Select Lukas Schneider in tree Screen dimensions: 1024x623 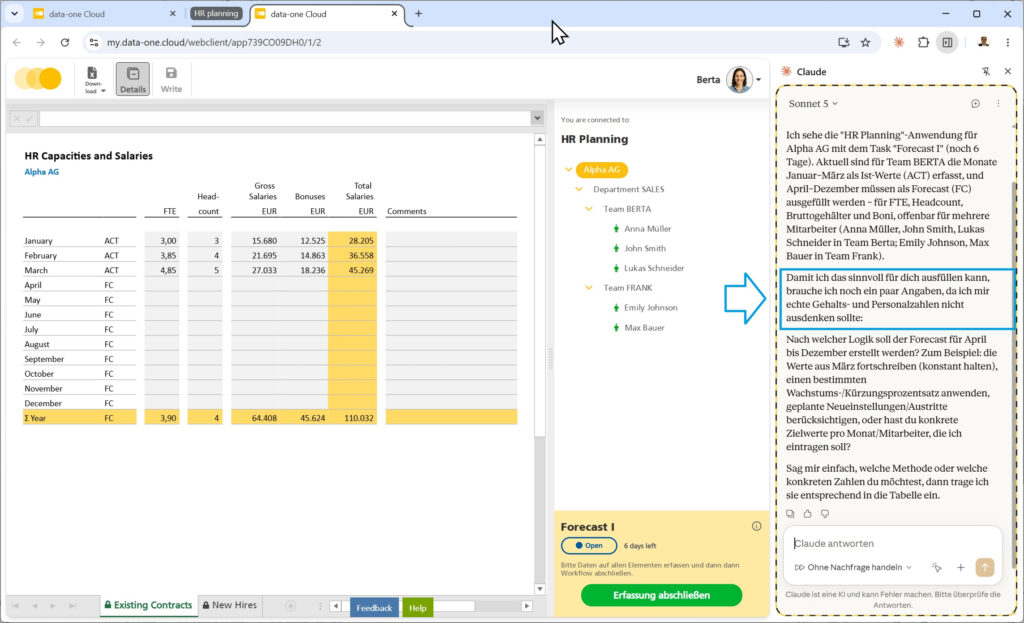click(x=654, y=268)
